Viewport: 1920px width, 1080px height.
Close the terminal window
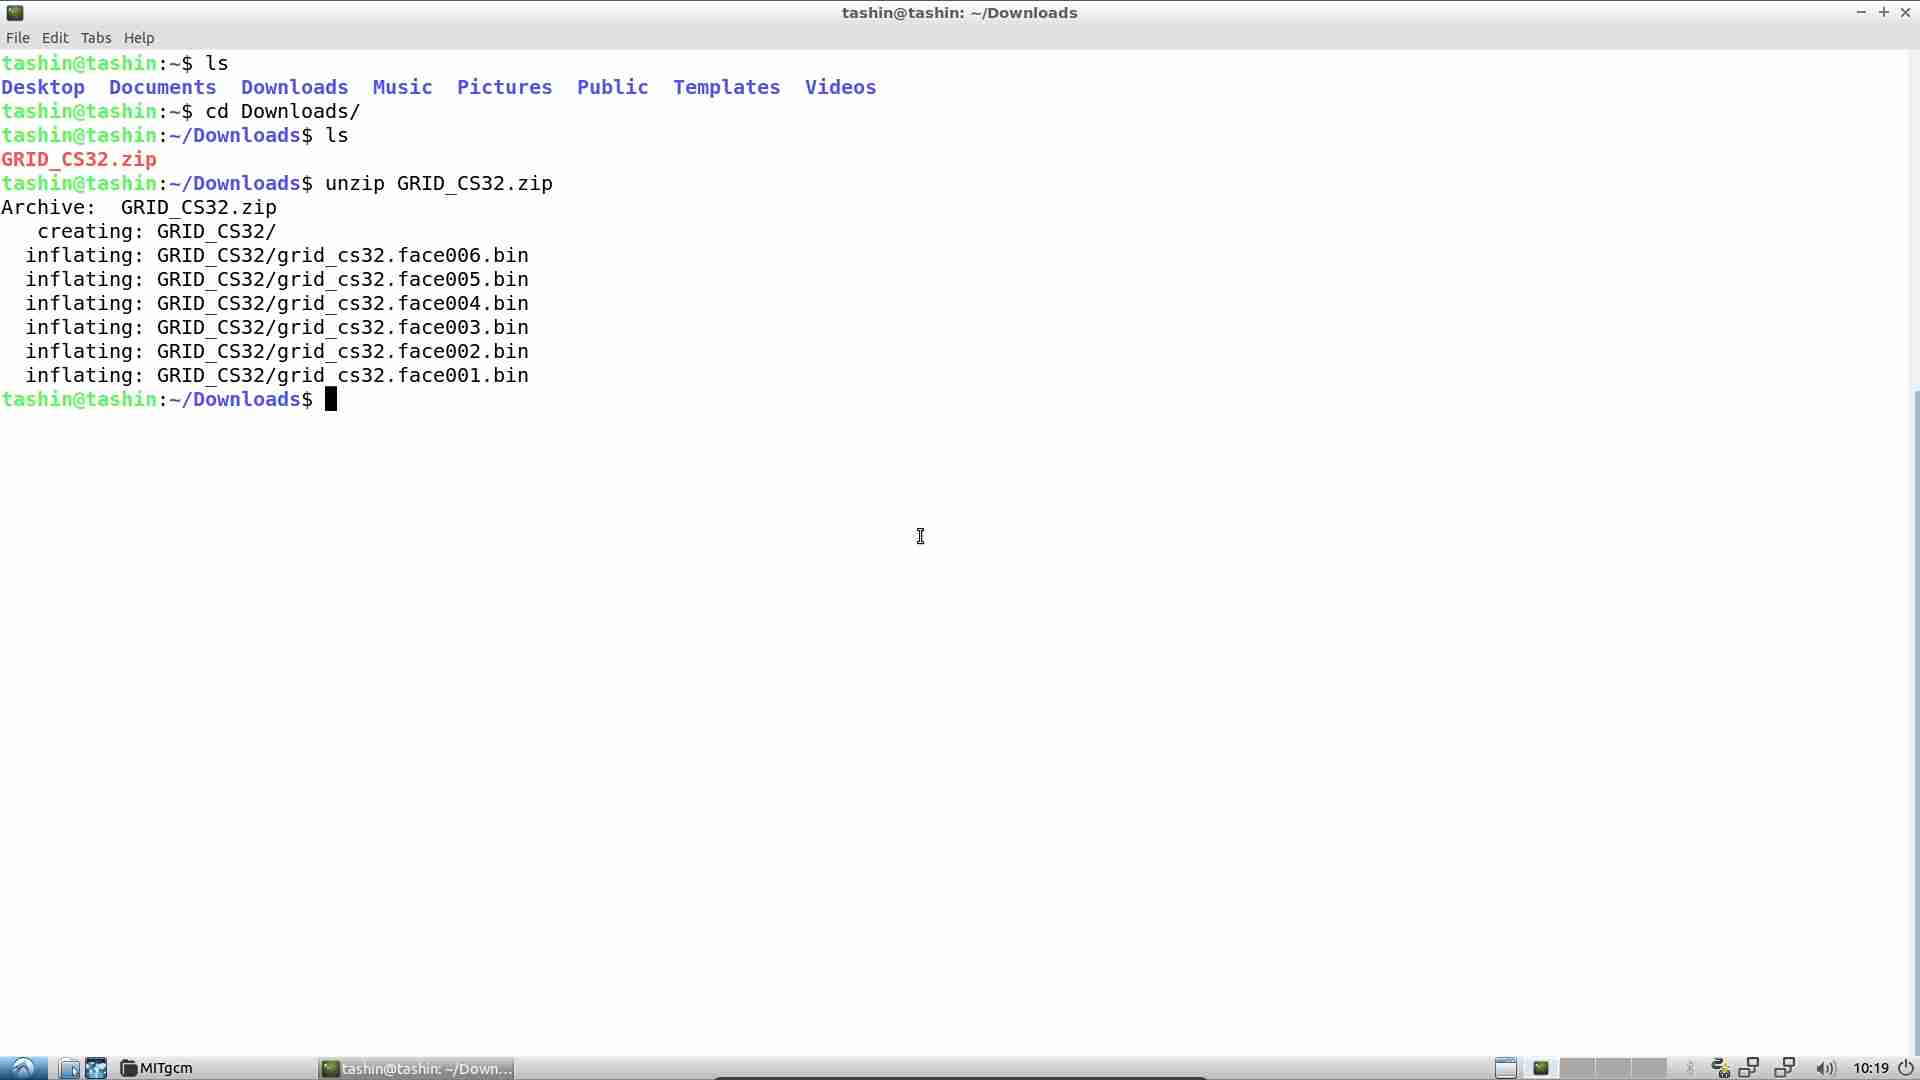pyautogui.click(x=1905, y=12)
